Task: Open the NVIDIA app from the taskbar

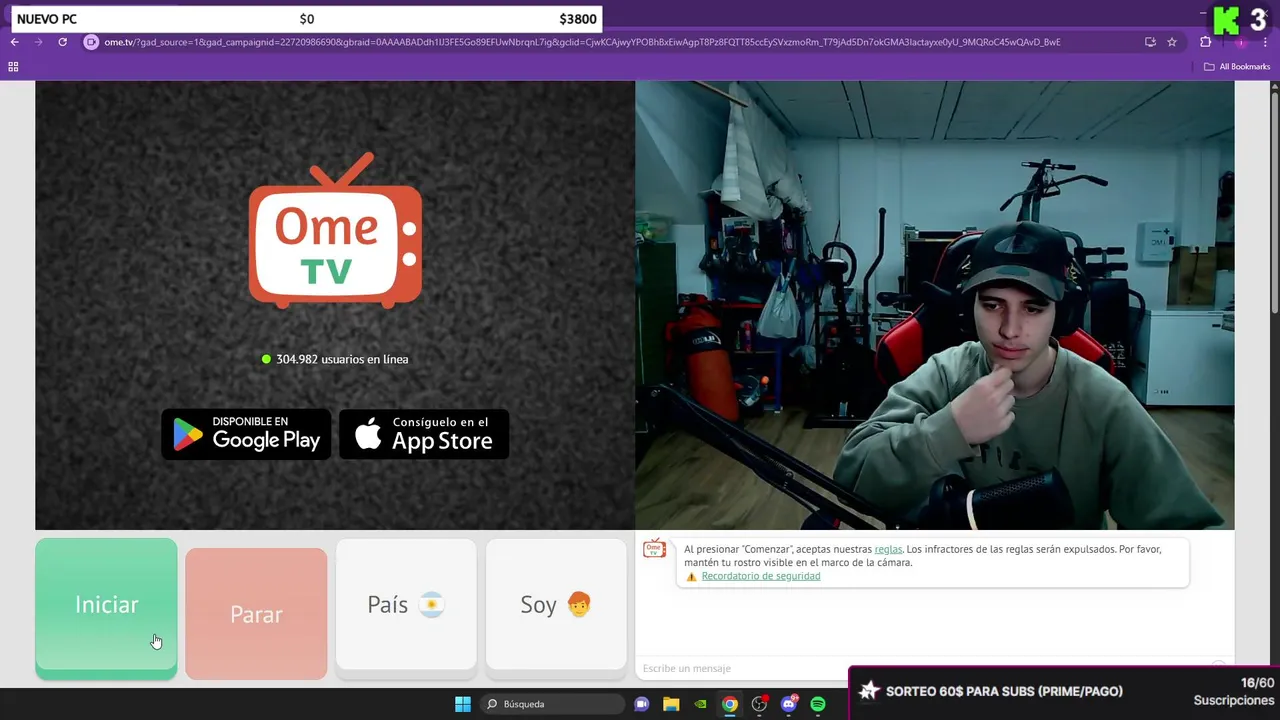Action: [x=700, y=704]
